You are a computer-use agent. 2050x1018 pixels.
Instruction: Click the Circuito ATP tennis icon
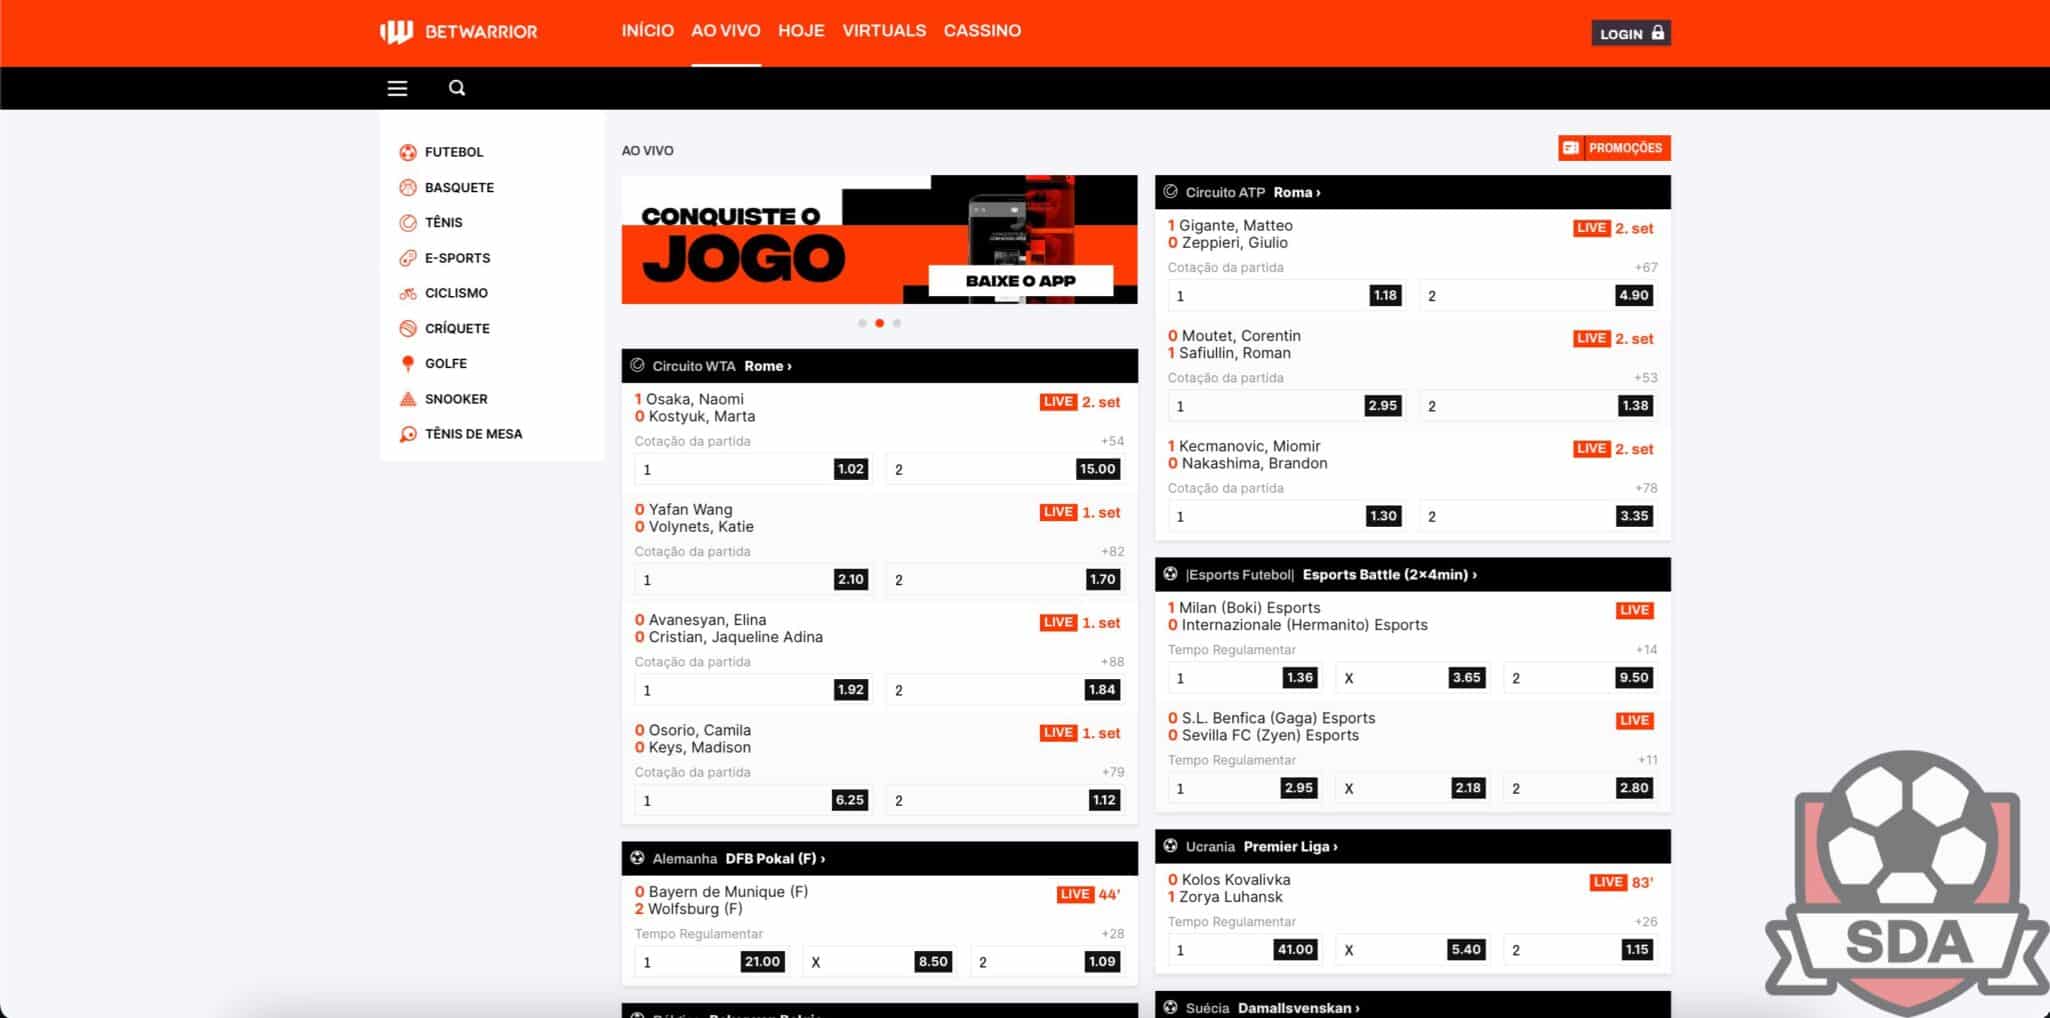[1171, 192]
